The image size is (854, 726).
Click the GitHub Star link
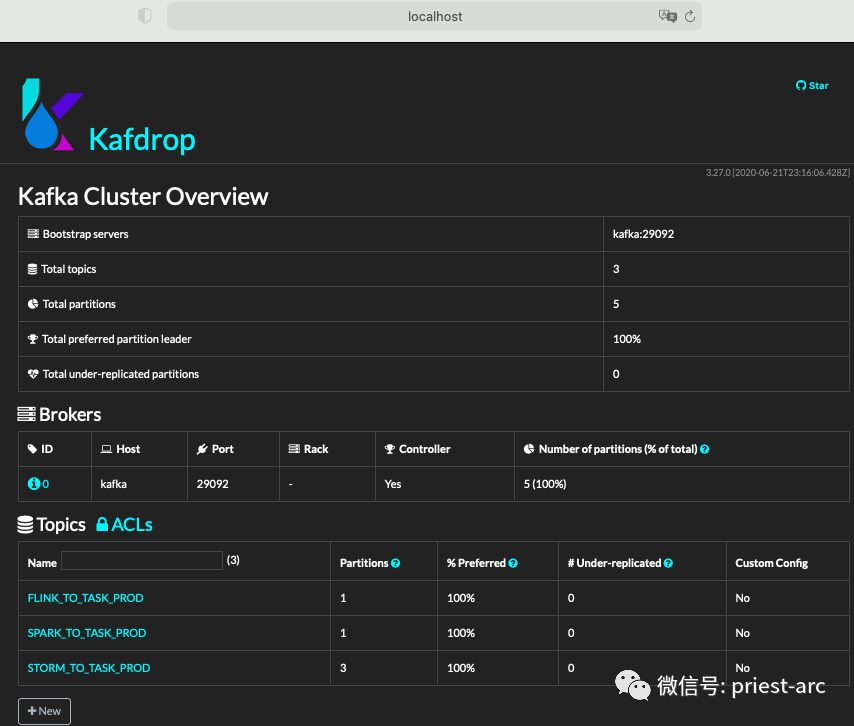pyautogui.click(x=812, y=86)
